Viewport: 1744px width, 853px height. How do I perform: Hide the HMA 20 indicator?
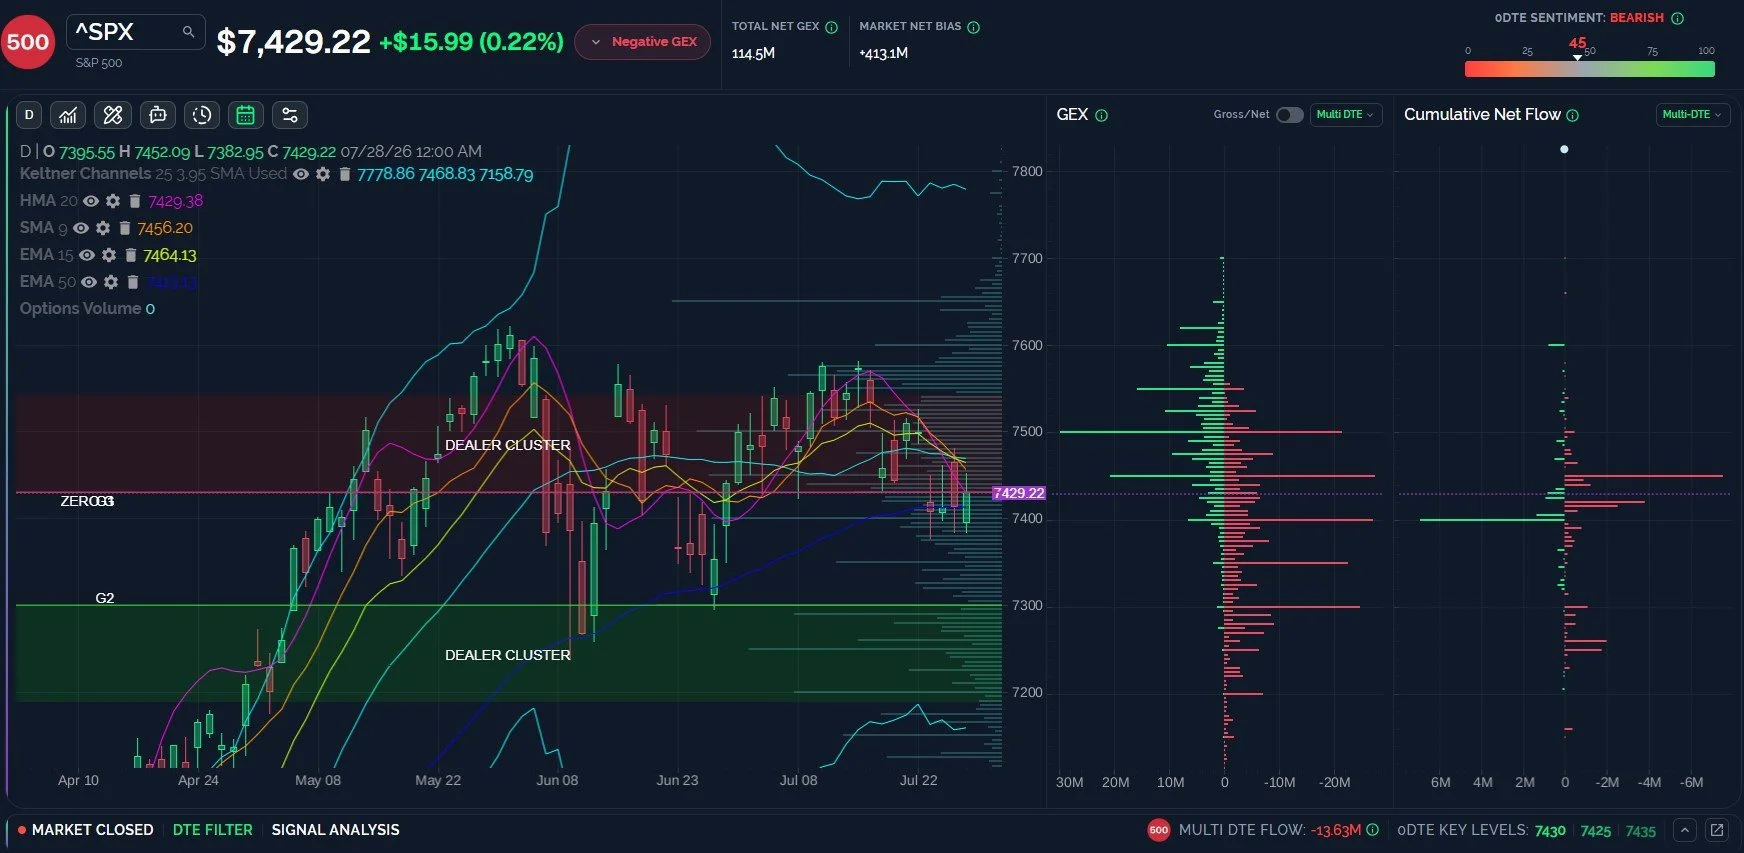[91, 201]
